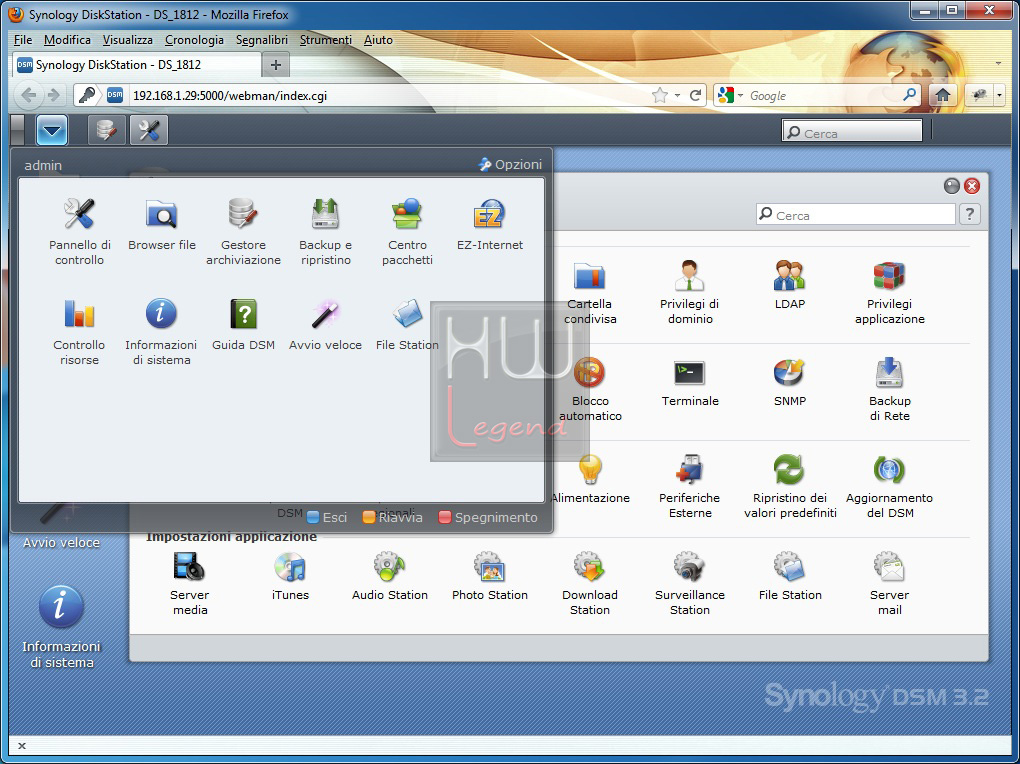
Task: Open Alimentazione power settings
Action: pyautogui.click(x=590, y=478)
